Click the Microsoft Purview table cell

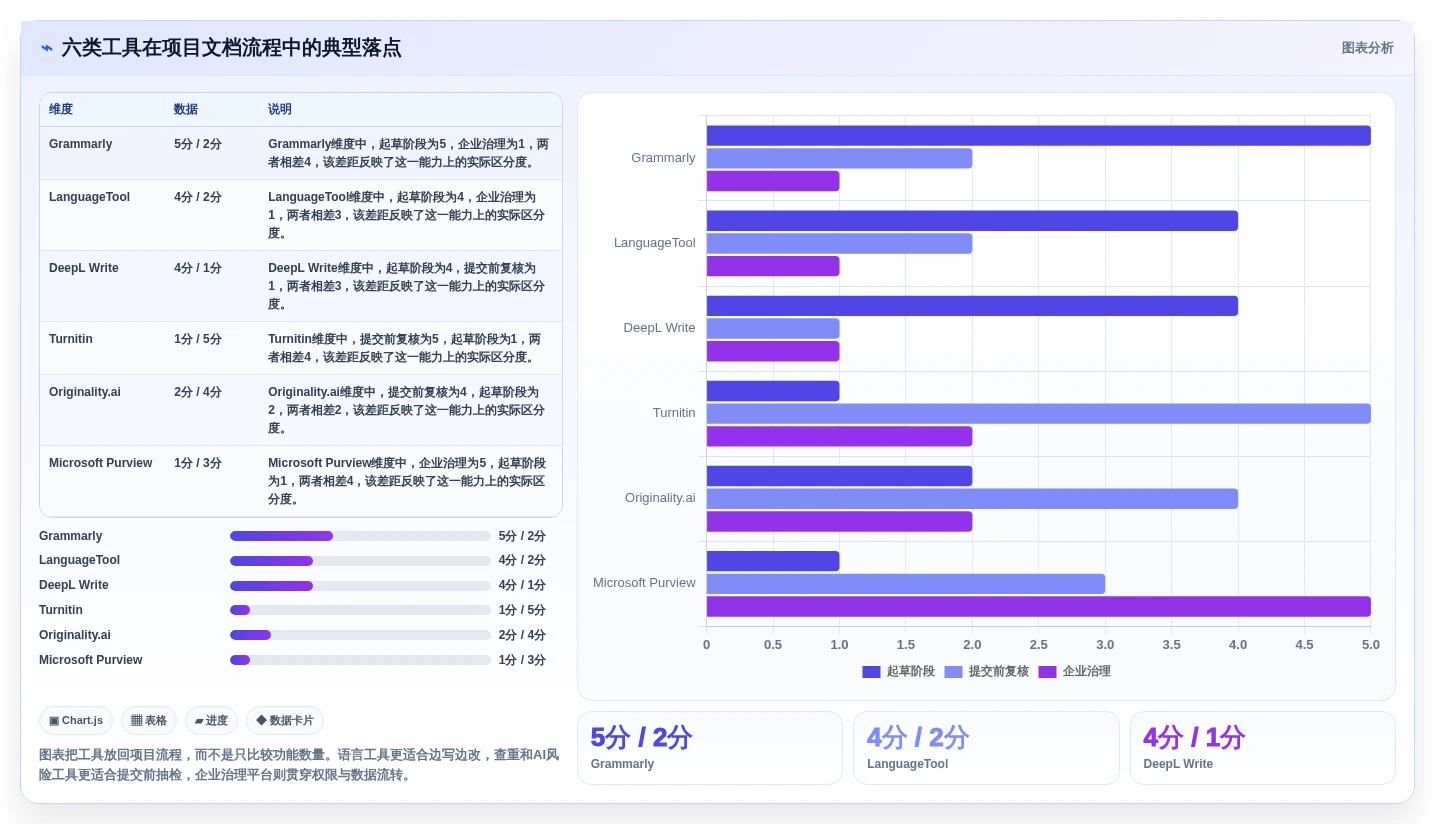[101, 463]
